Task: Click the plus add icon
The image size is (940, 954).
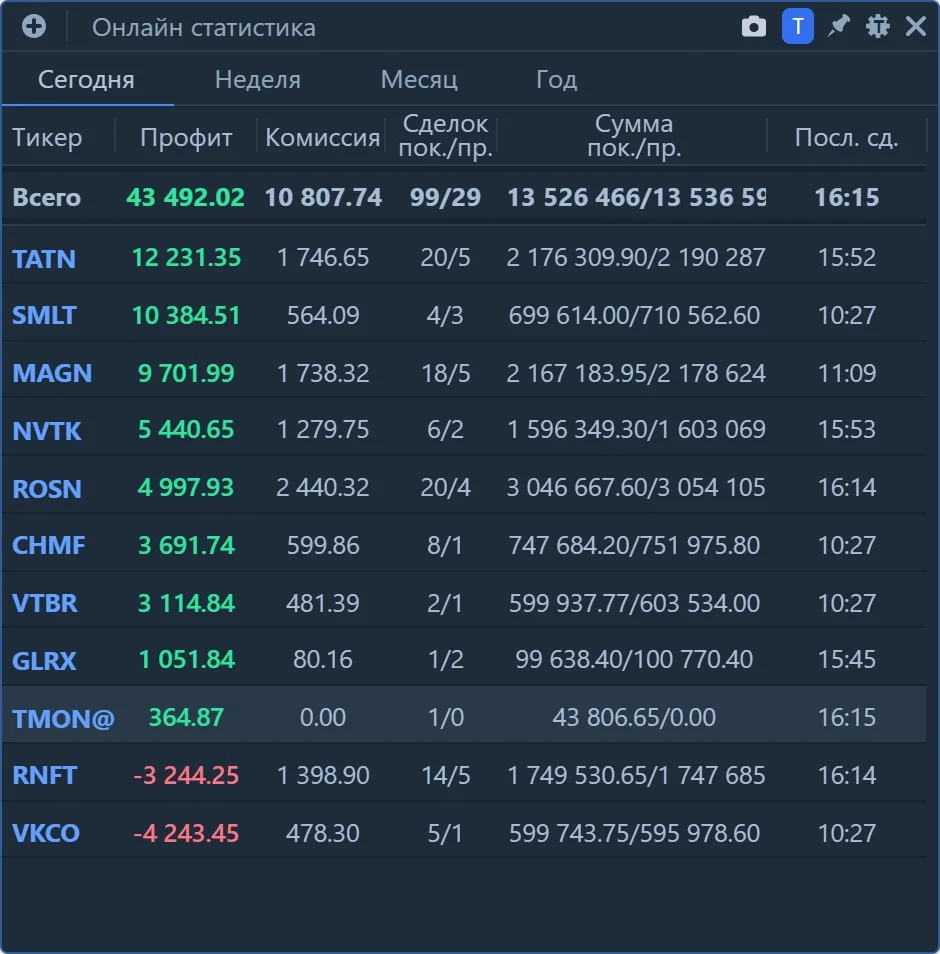Action: (33, 26)
